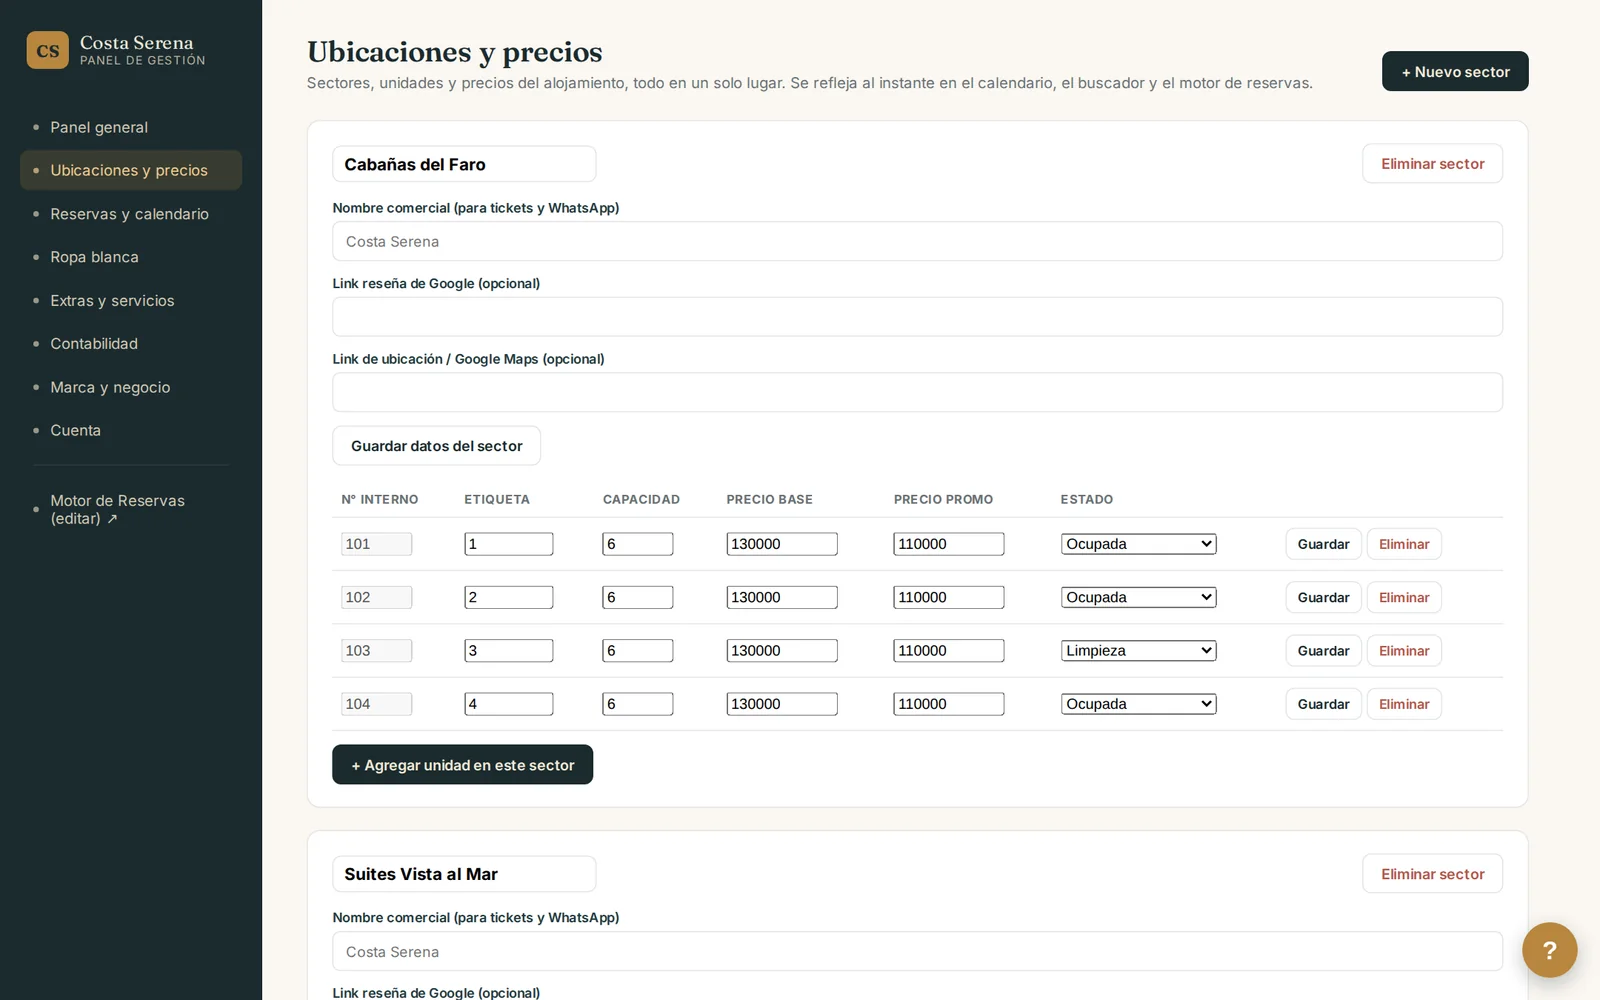Click the Etiqueta field of unit 104
Screen dimensions: 1600x1000
[x=509, y=704]
